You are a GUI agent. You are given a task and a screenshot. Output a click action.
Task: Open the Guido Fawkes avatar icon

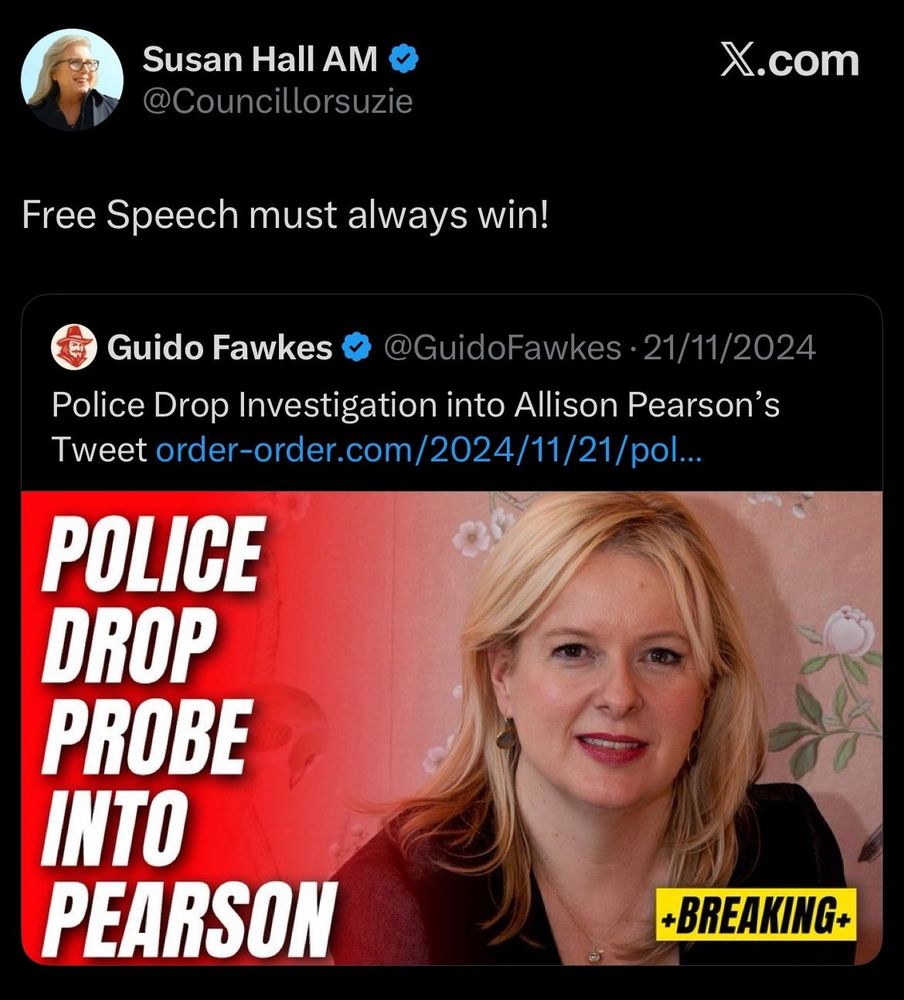click(x=74, y=347)
